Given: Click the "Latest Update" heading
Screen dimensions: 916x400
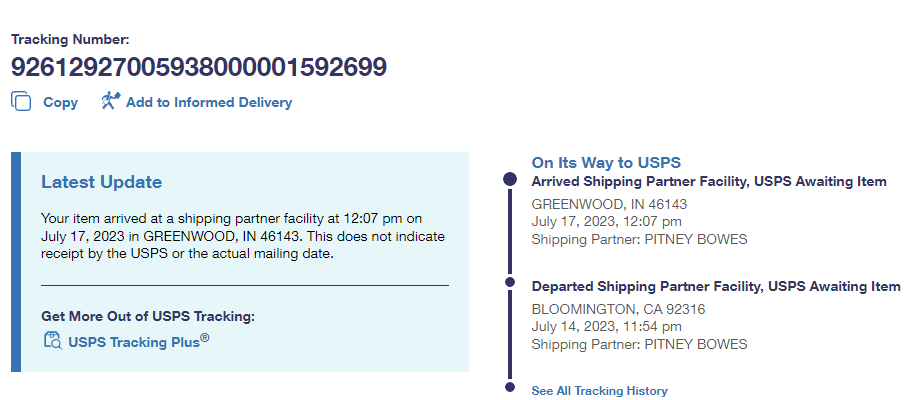Looking at the screenshot, I should click(101, 182).
